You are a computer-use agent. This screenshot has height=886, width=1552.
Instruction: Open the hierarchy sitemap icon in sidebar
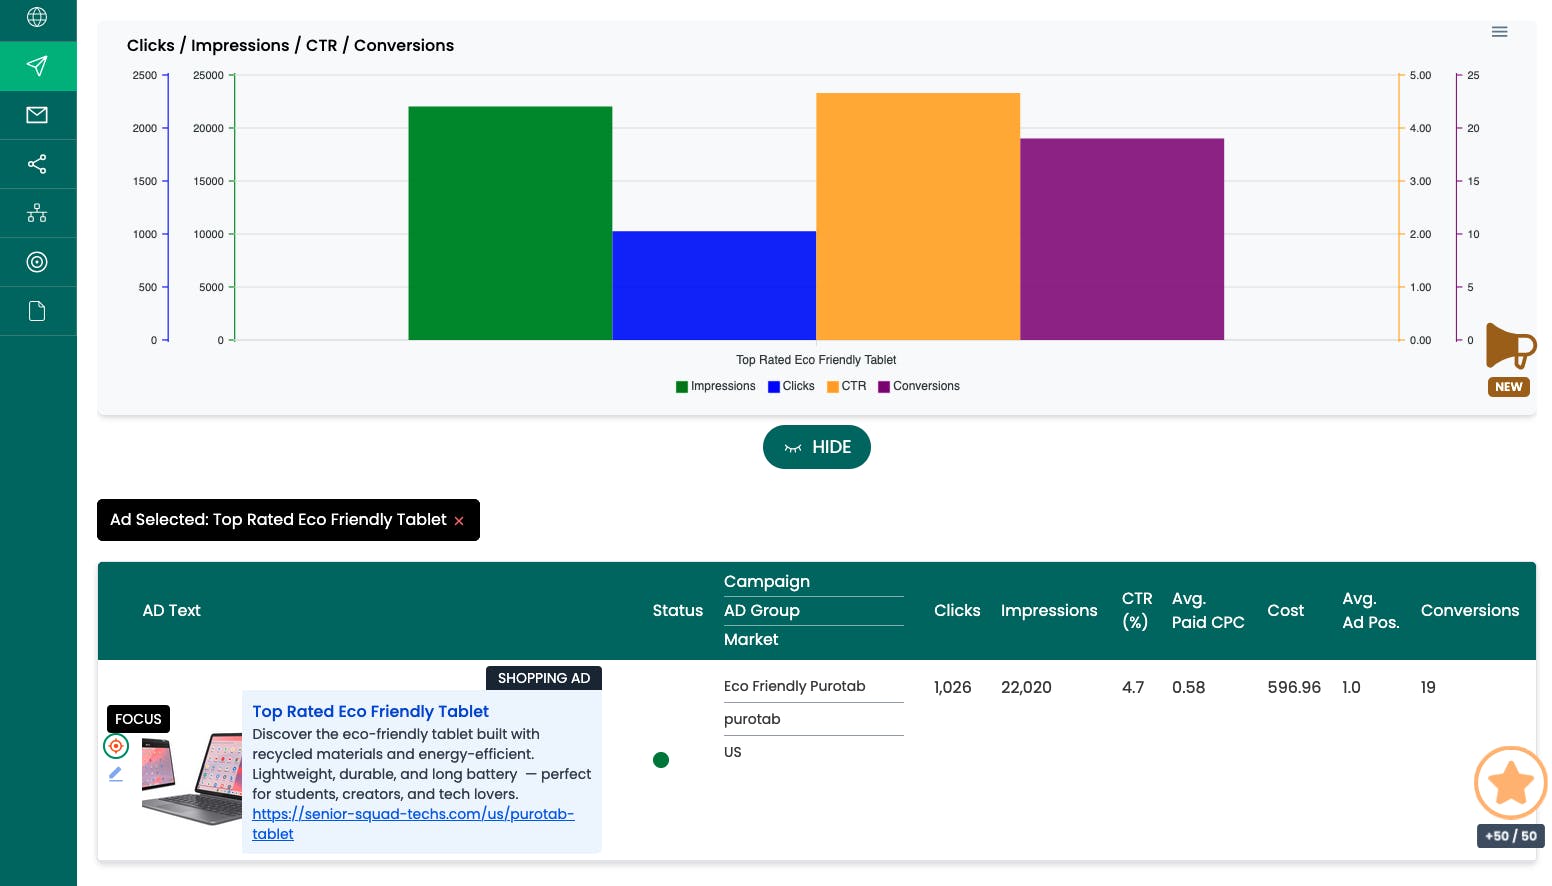[37, 213]
